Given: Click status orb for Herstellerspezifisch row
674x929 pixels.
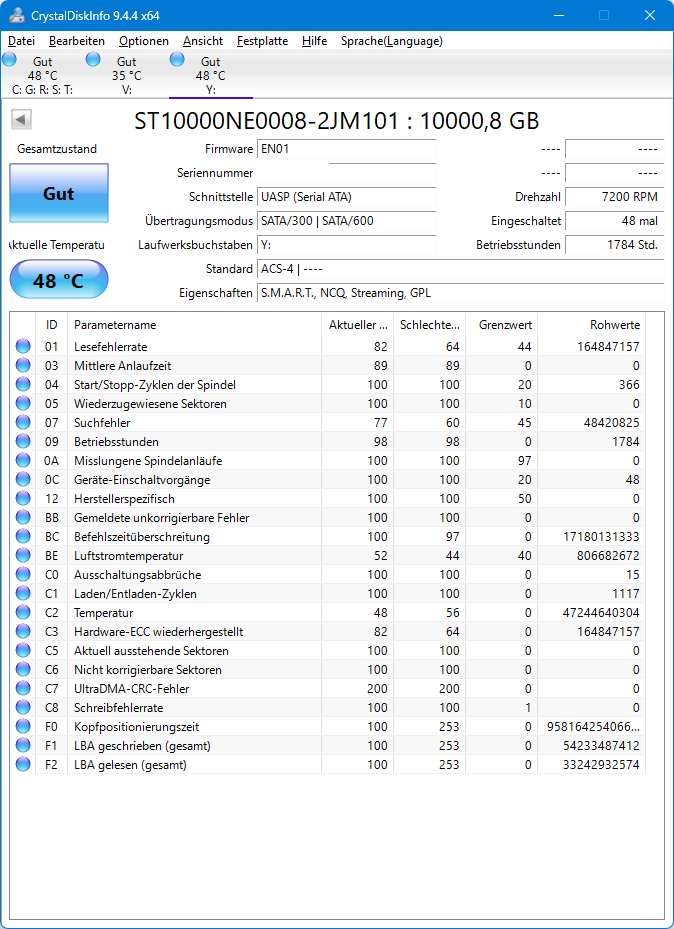Looking at the screenshot, I should click(23, 499).
